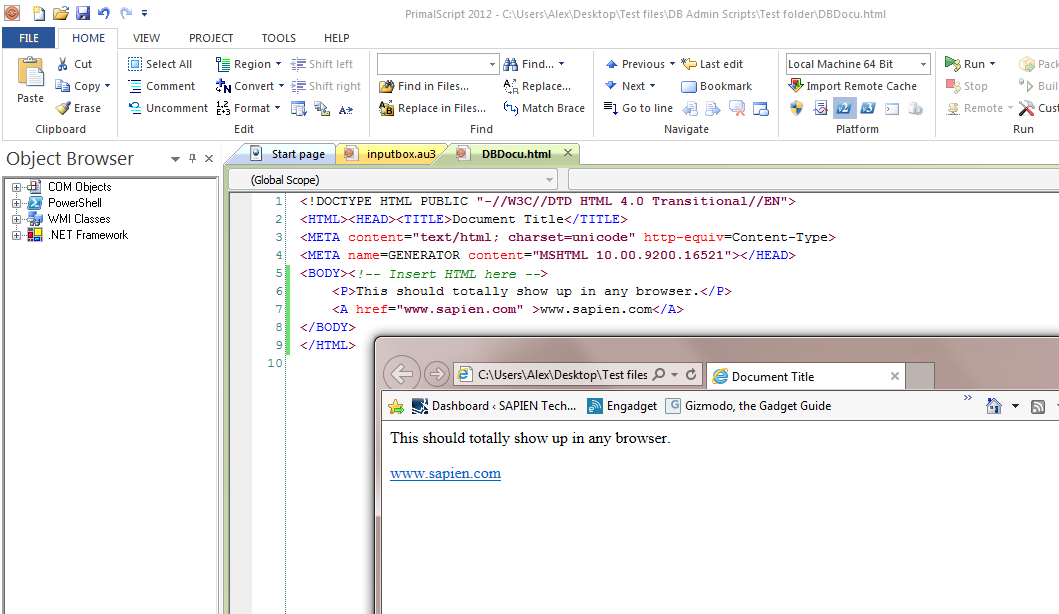
Task: Switch to the VIEW ribbon tab
Action: [146, 38]
